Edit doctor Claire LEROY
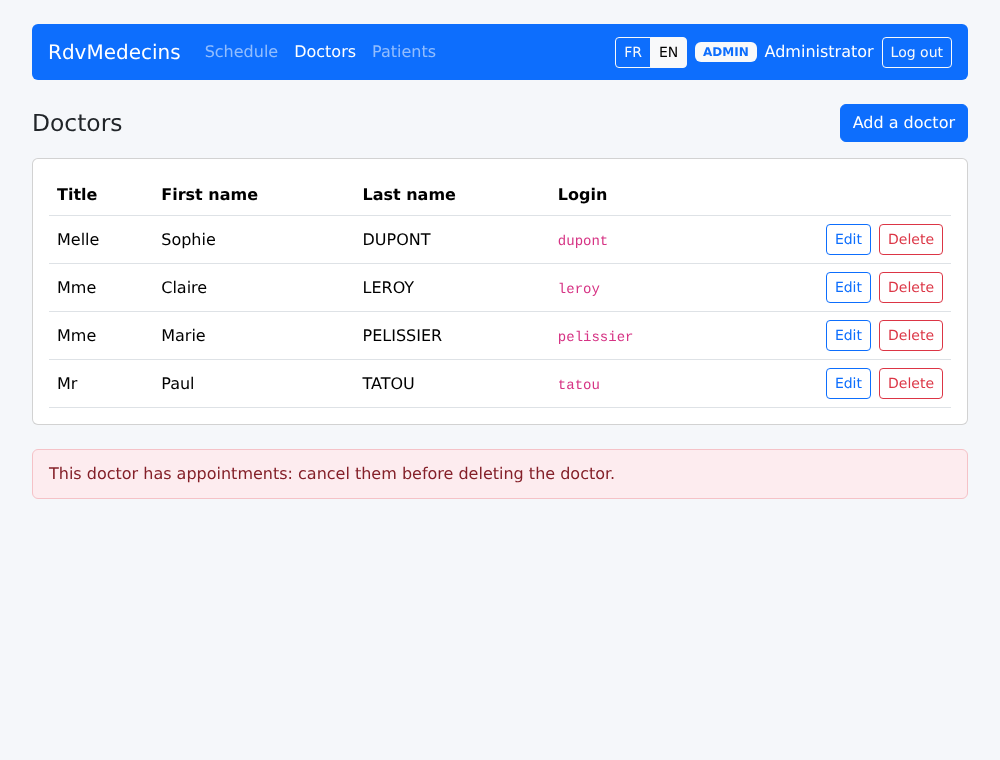Screen dimensions: 1000x760 [x=848, y=288]
